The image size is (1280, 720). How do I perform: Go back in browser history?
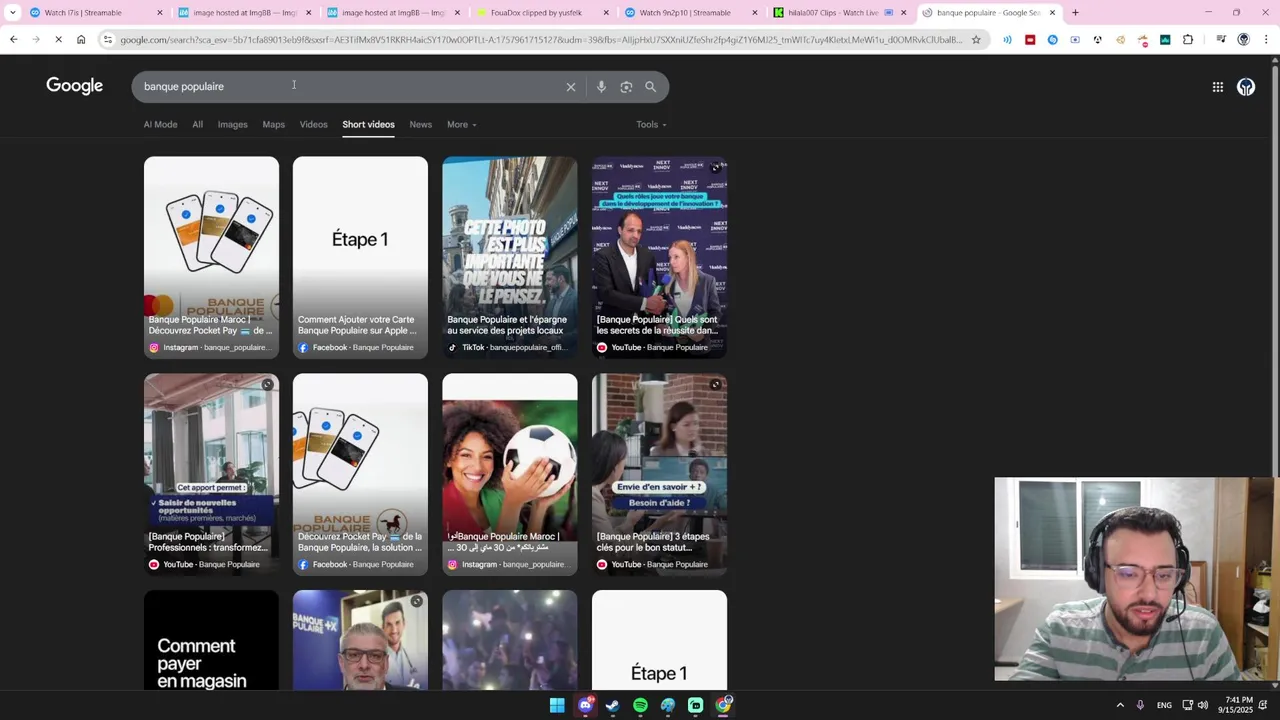tap(13, 40)
